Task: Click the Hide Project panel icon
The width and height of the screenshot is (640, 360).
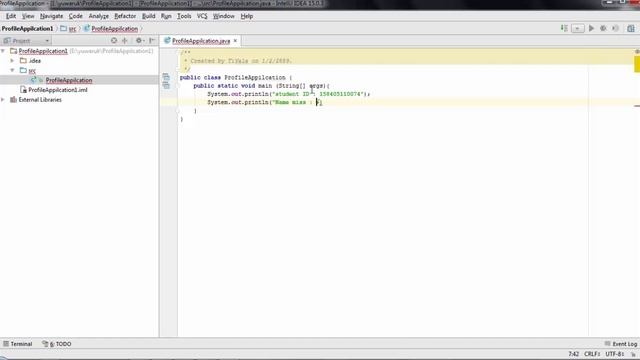Action: pyautogui.click(x=152, y=40)
